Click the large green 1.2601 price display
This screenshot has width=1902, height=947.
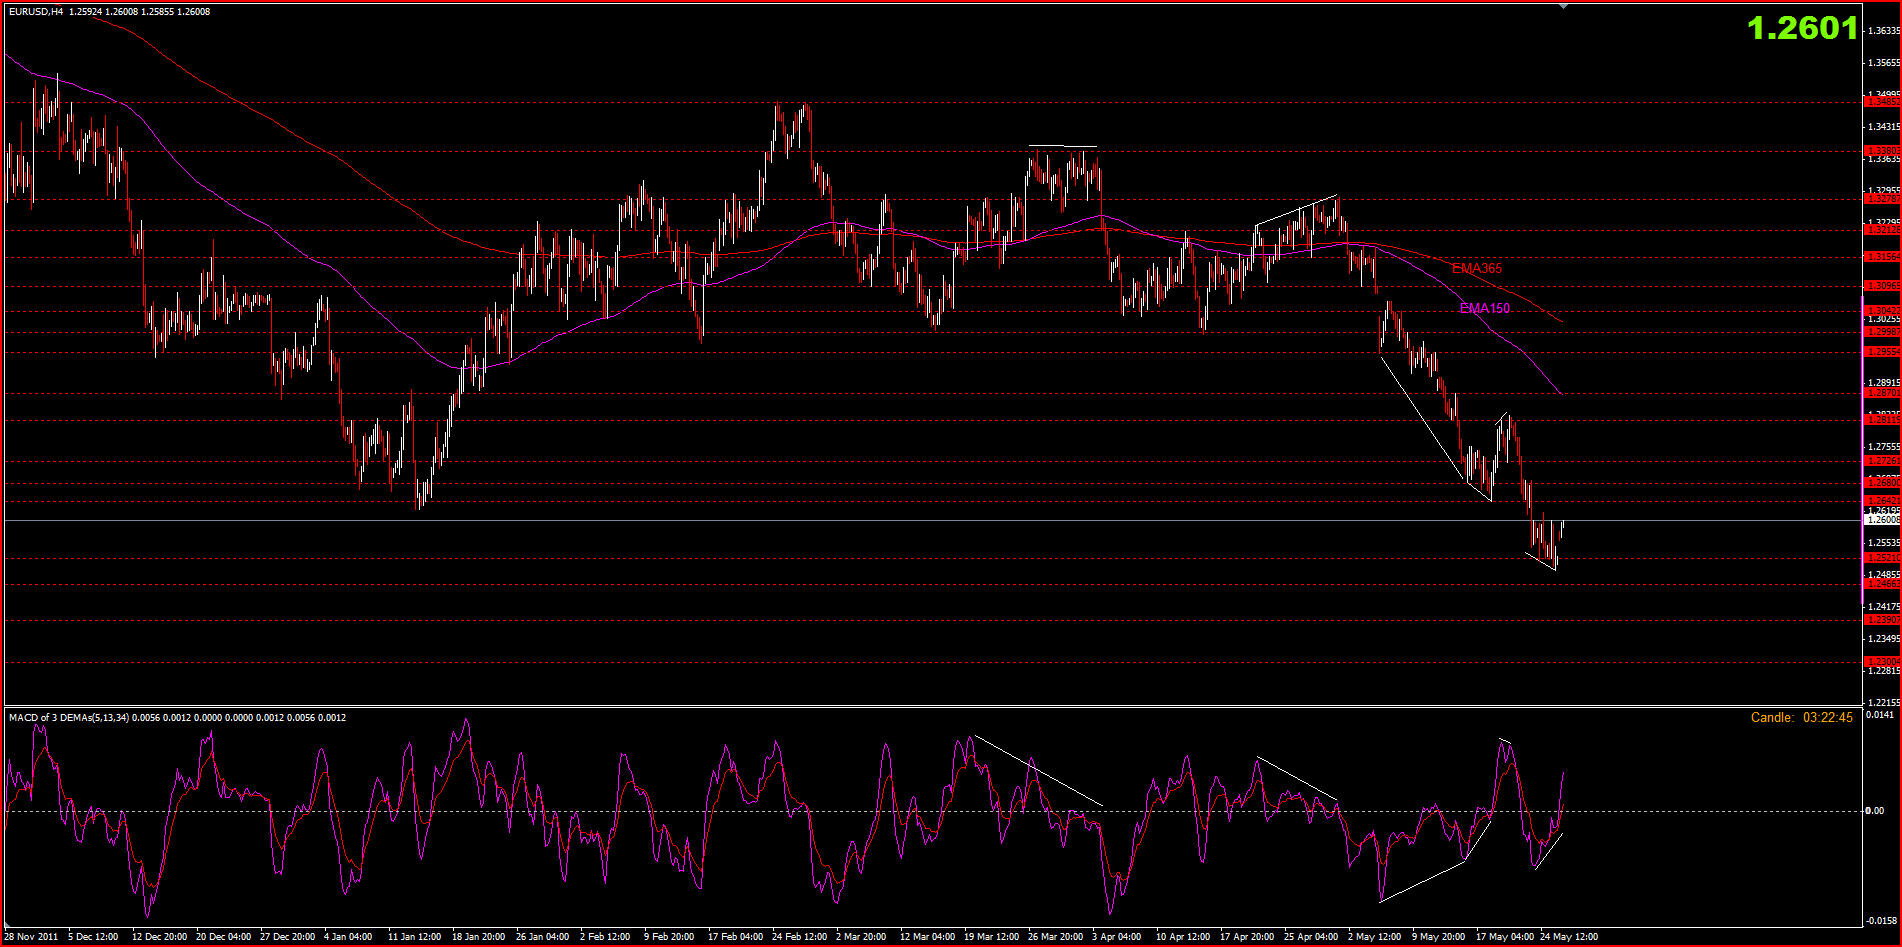1802,28
